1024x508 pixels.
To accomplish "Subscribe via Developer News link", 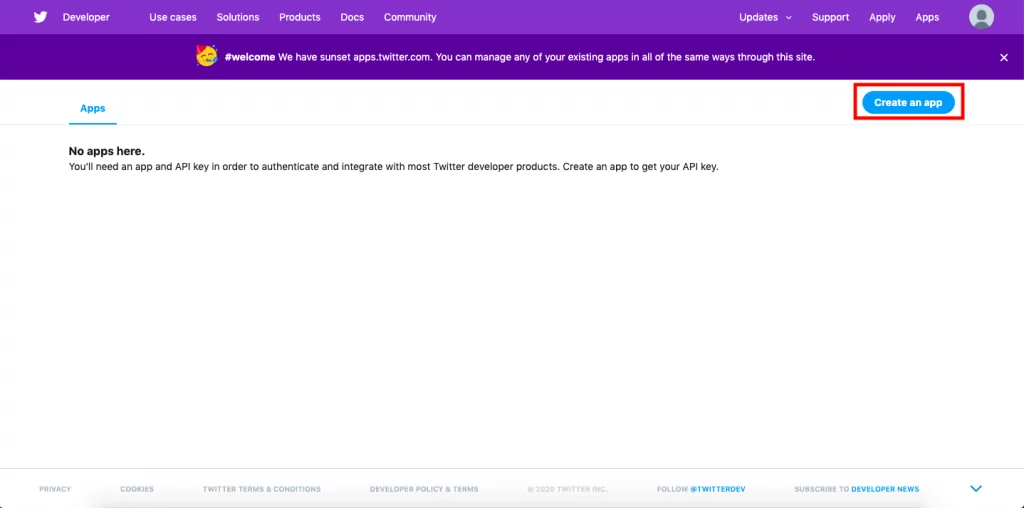I will pos(885,489).
